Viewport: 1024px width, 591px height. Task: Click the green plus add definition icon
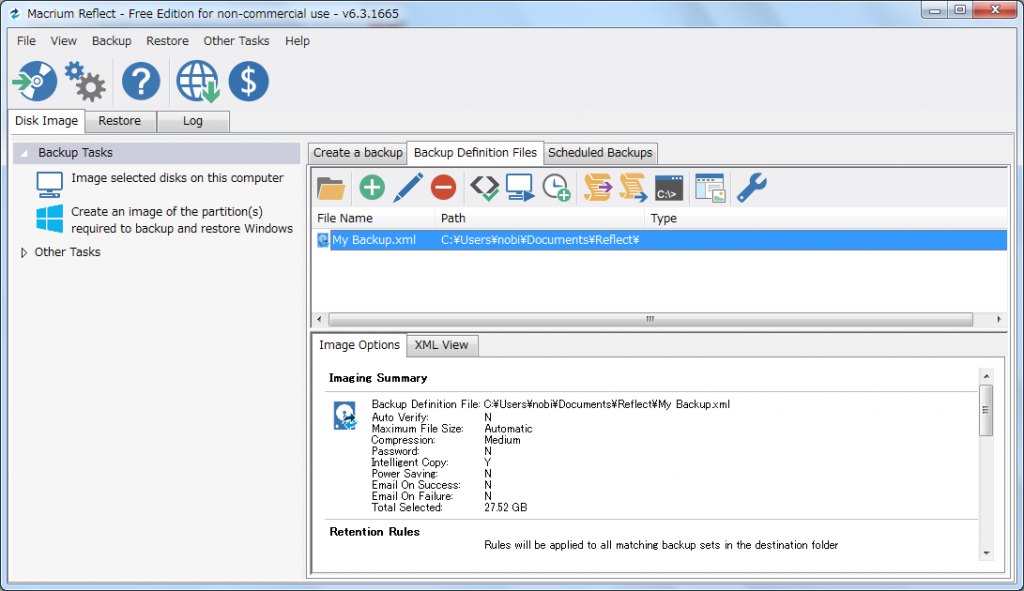tap(372, 187)
